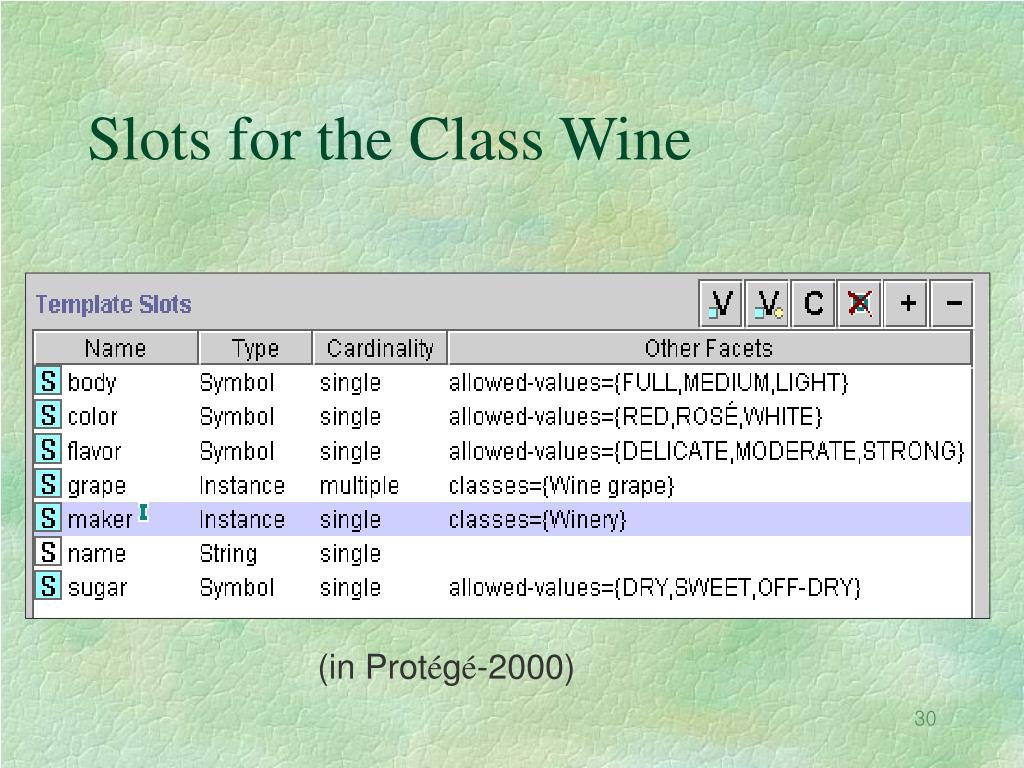The image size is (1024, 768).
Task: Select the highlighted maker slot row
Action: pyautogui.click(x=502, y=519)
